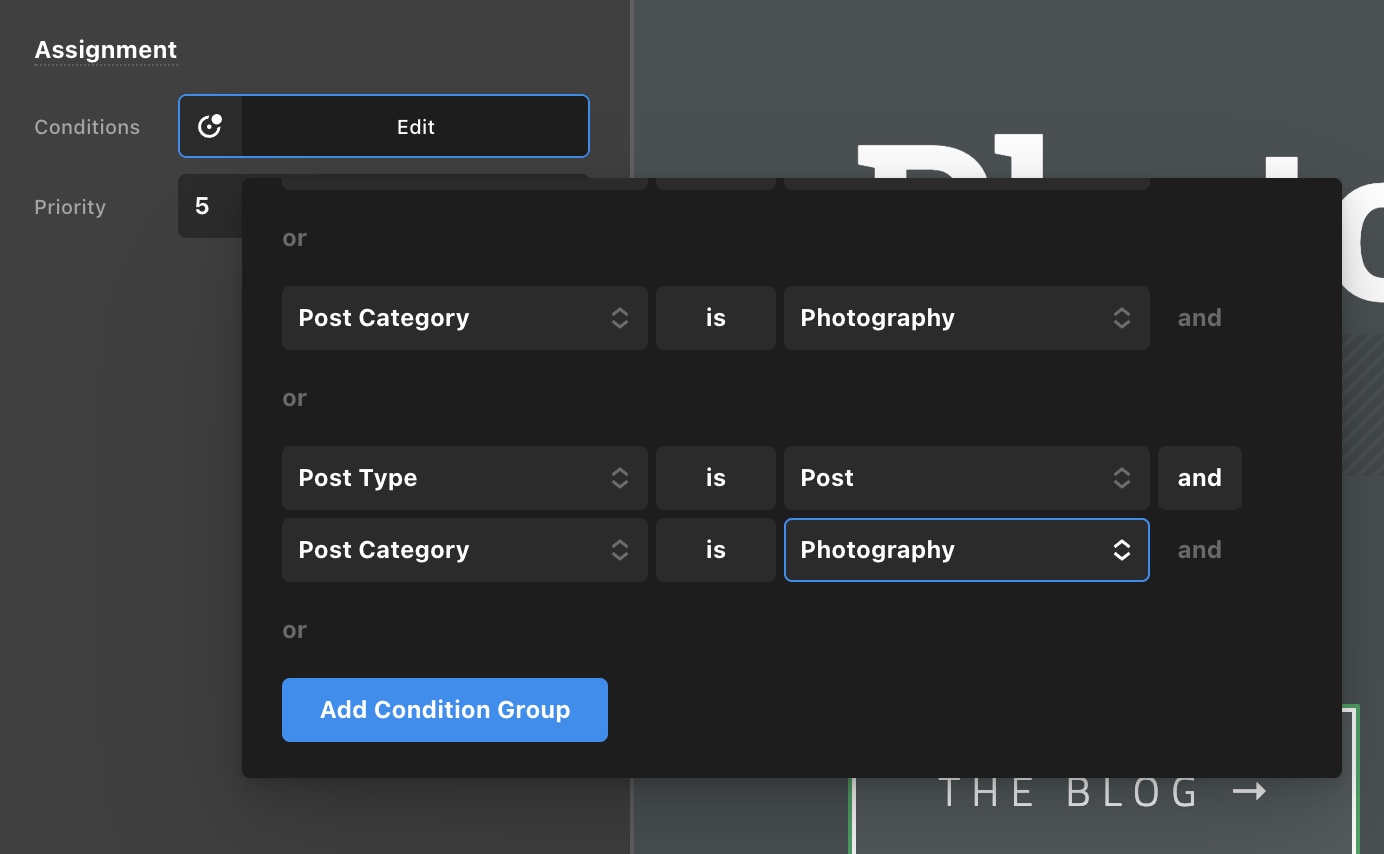Open the upper Photography value dropdown
The image size is (1384, 854).
pos(967,318)
